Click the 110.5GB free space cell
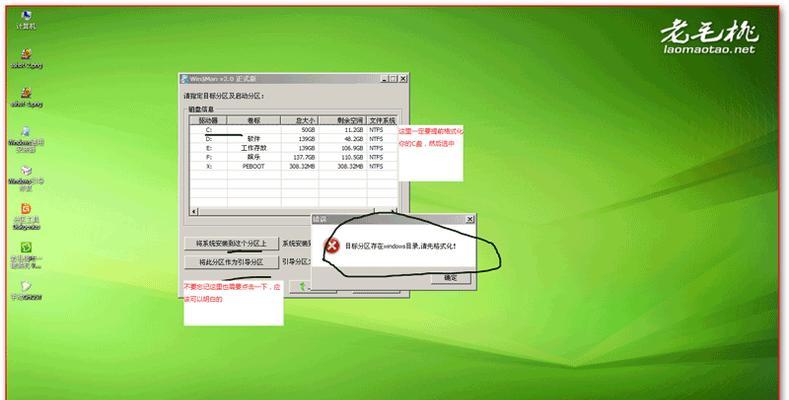This screenshot has width=789, height=400. [343, 157]
